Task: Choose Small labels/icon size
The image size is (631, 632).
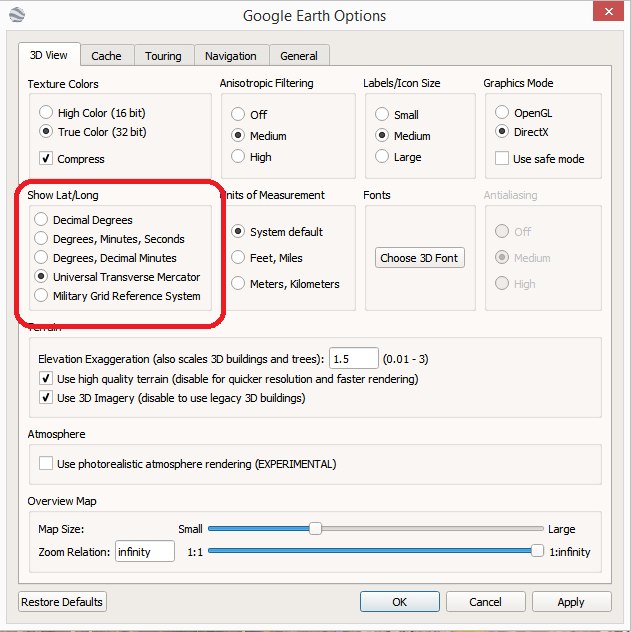Action: (x=382, y=114)
